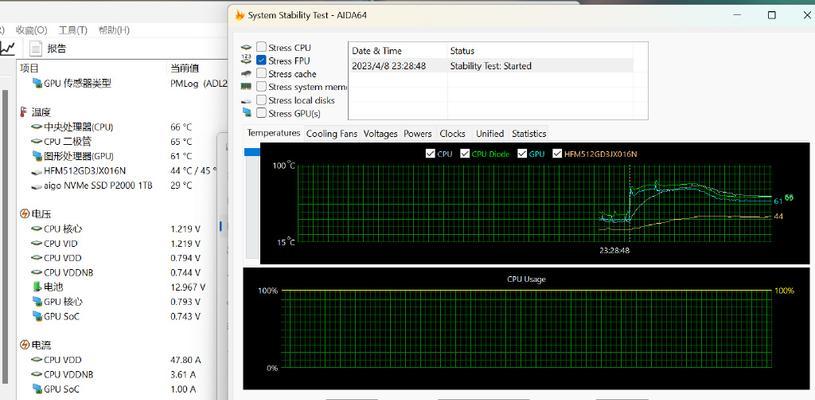Maximize the System Stability Test window
This screenshot has width=815, height=400.
pos(772,15)
